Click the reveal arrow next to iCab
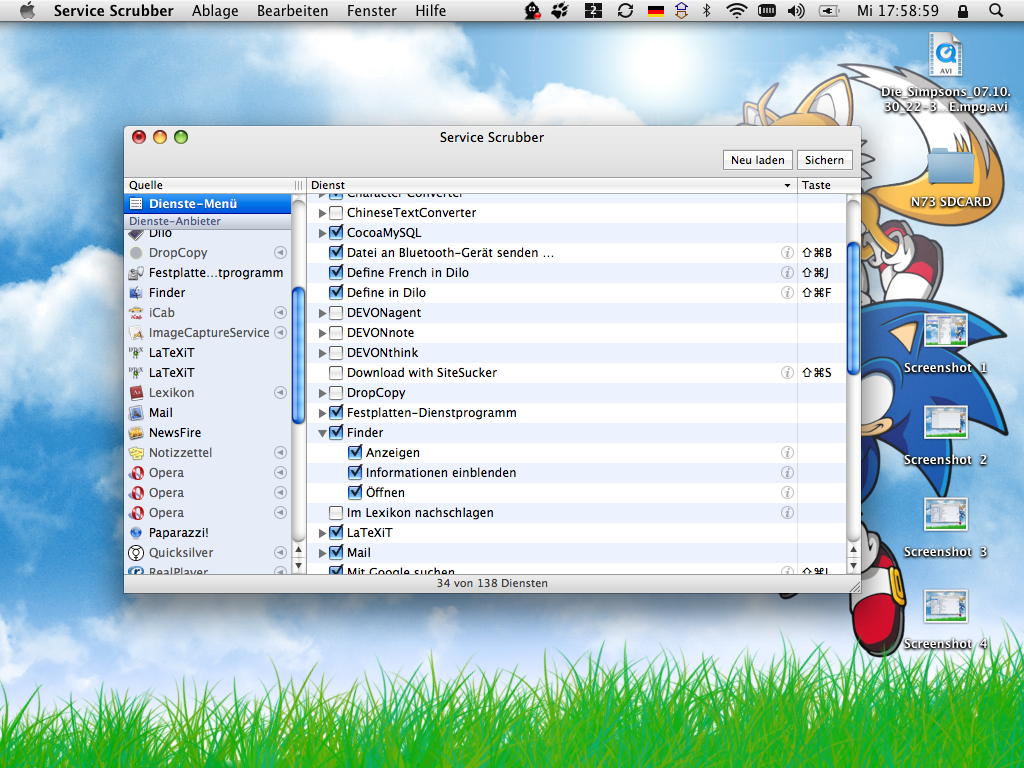Image resolution: width=1024 pixels, height=768 pixels. pyautogui.click(x=280, y=313)
